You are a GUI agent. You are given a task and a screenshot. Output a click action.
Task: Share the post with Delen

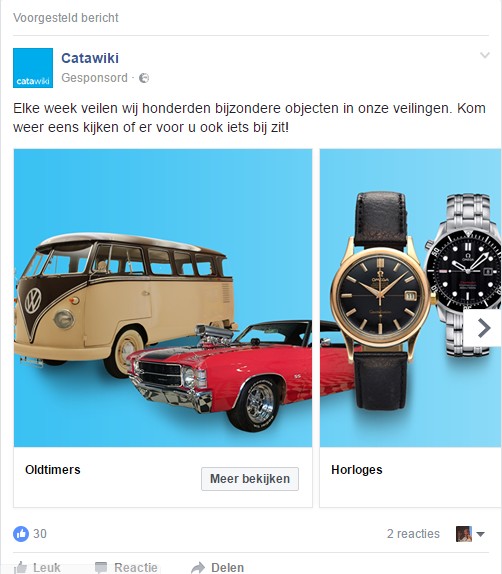tap(218, 567)
